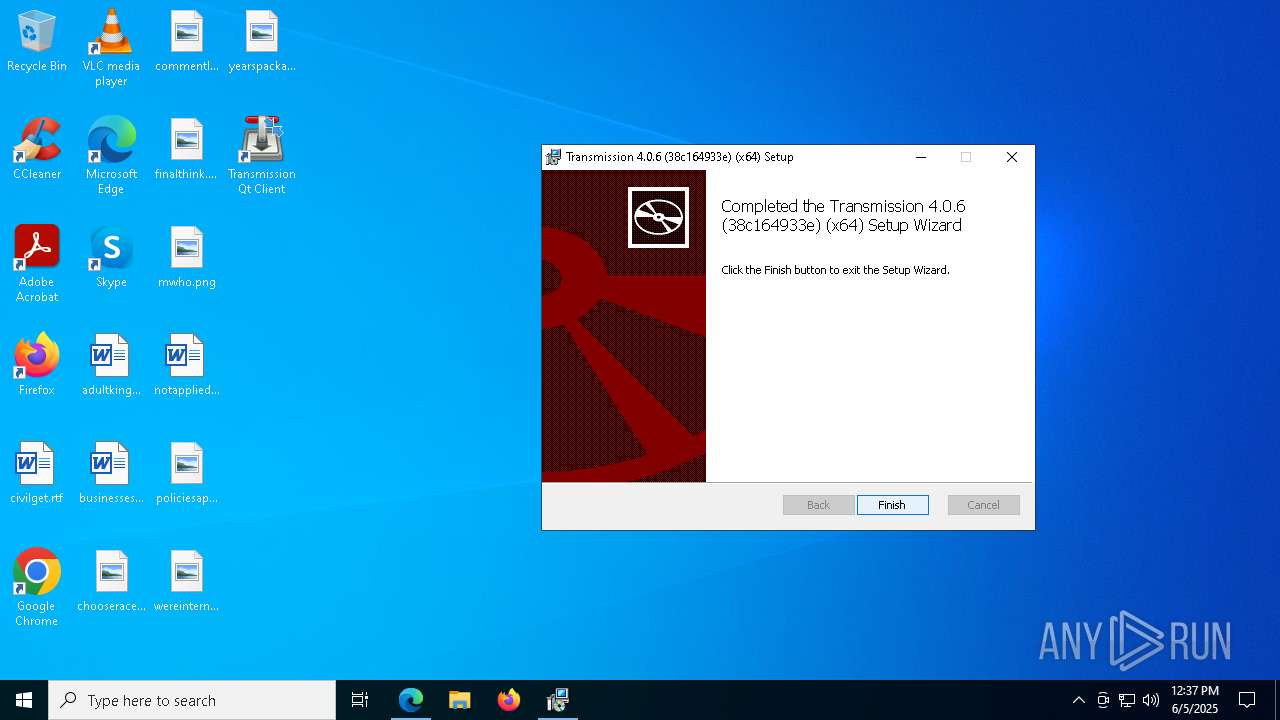This screenshot has height=720, width=1280.
Task: Open Firefox from the taskbar
Action: (509, 700)
